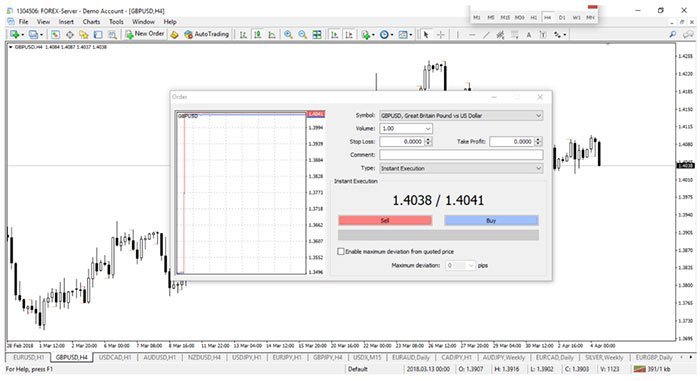Screen dimensions: 700x381
Task: Open the Volume dropdown
Action: 428,129
